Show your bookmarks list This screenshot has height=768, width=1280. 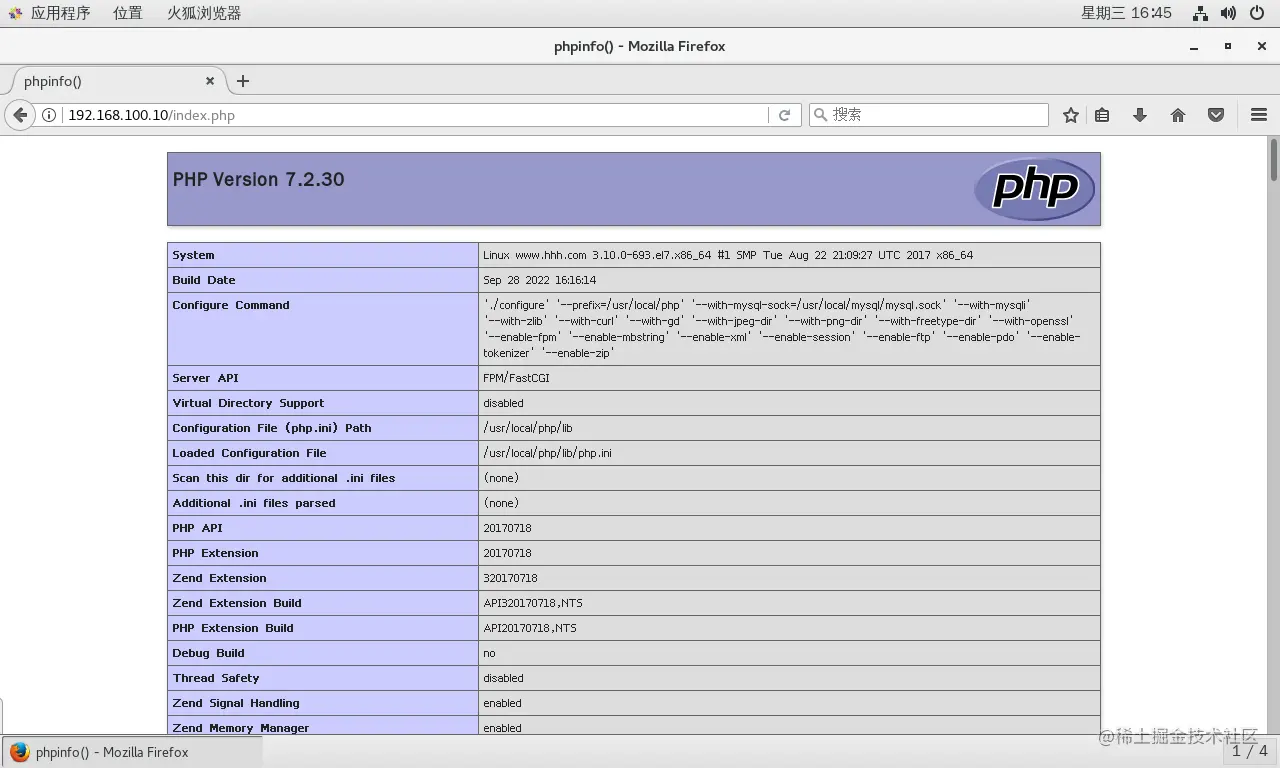pos(1102,115)
